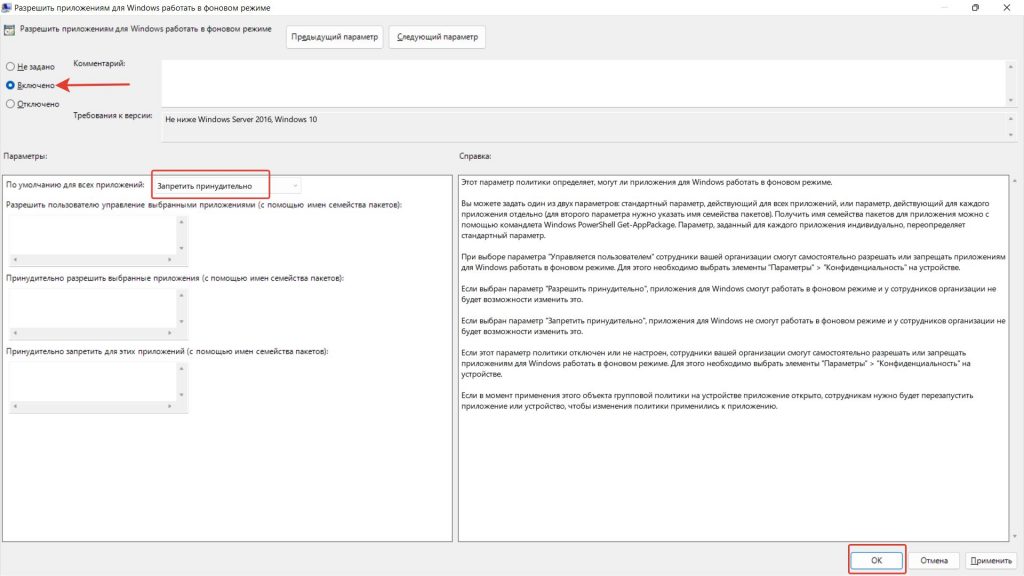Click the help paragraph starting 'Если в момент применения'
The image size is (1024, 576).
coord(717,400)
